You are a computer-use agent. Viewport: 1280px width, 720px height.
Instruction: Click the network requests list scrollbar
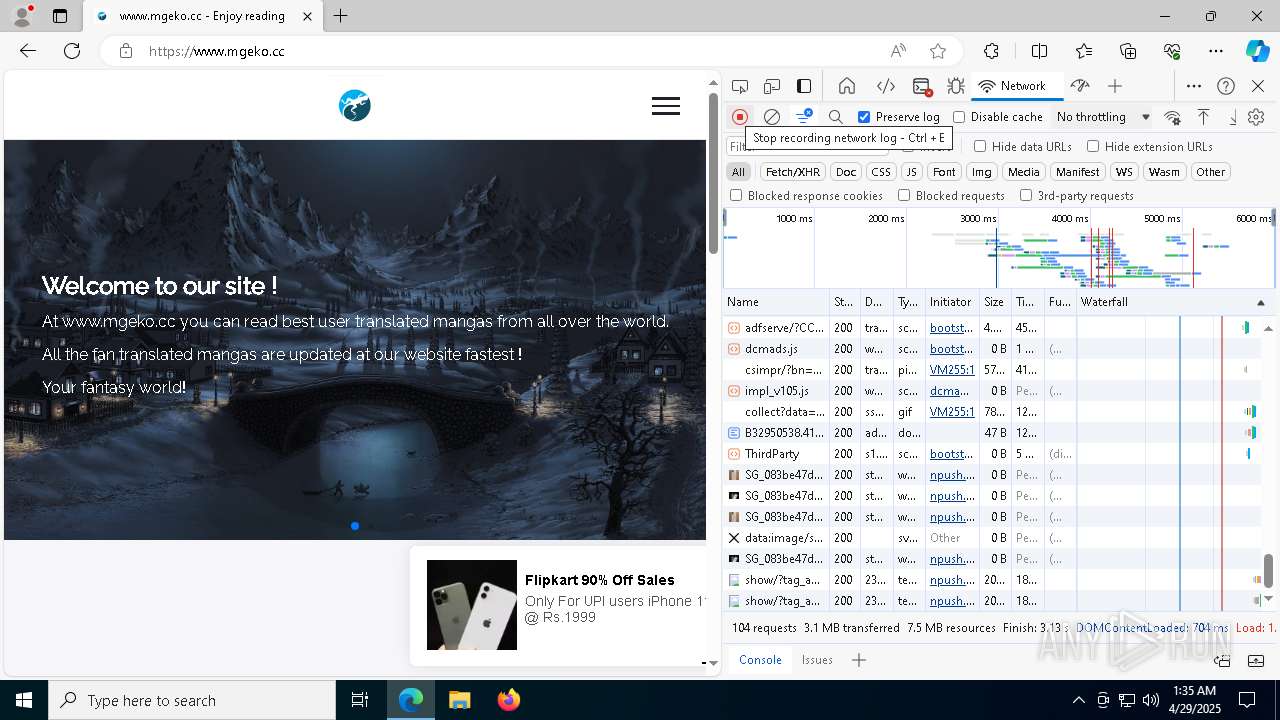tap(1268, 571)
